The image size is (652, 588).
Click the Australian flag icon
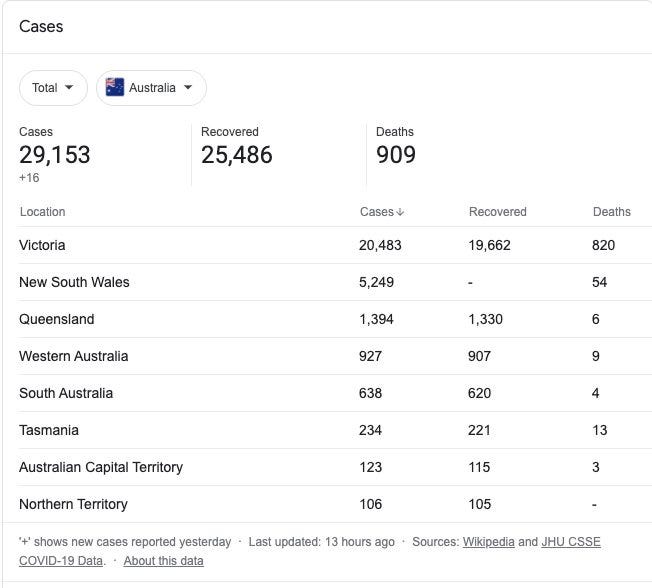[115, 87]
